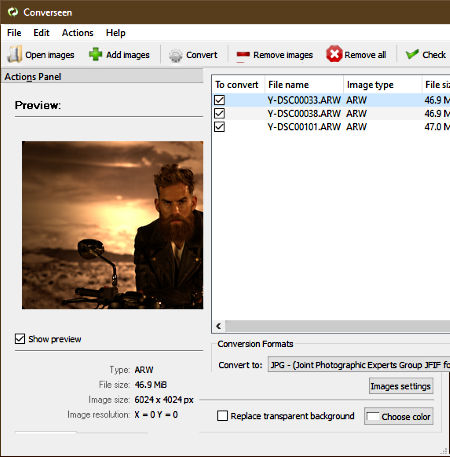
Task: Click the Remove images toolbar label
Action: pyautogui.click(x=283, y=55)
